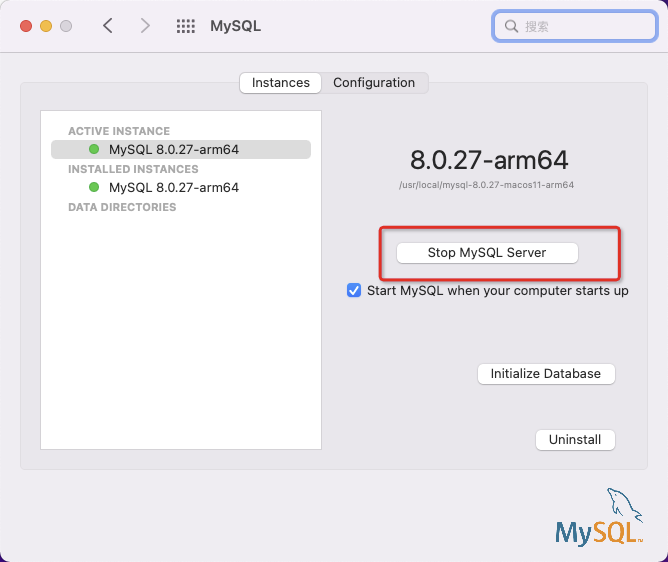This screenshot has height=562, width=668.
Task: Click the DATA DIRECTORIES header
Action: pyautogui.click(x=122, y=207)
